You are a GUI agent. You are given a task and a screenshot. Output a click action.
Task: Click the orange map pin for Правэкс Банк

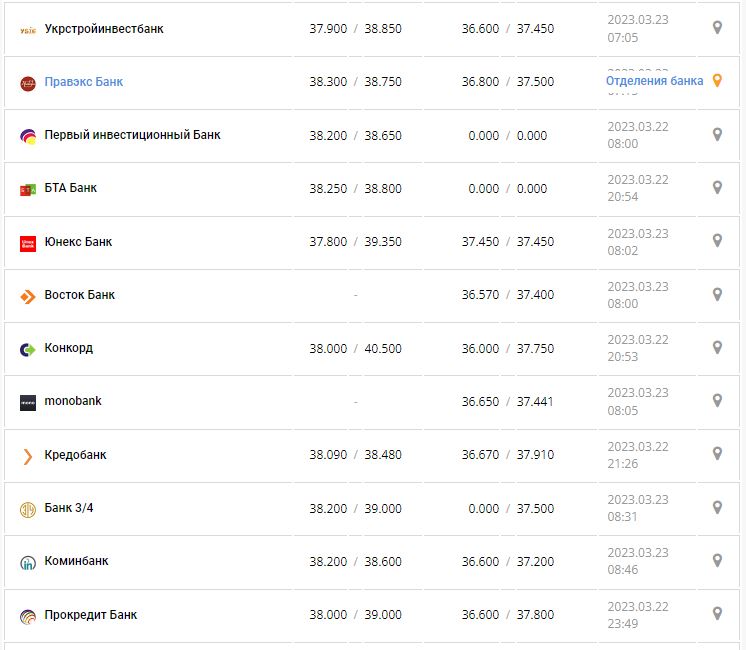pos(717,81)
